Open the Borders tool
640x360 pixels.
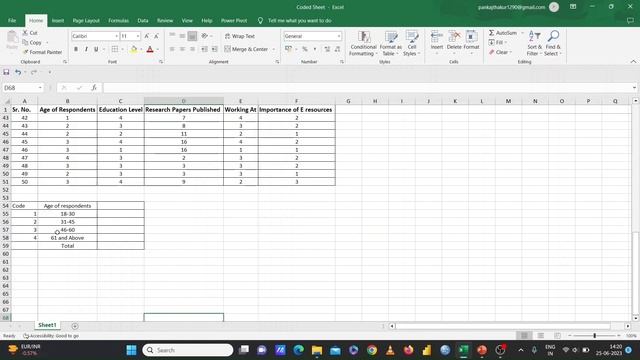pos(115,49)
